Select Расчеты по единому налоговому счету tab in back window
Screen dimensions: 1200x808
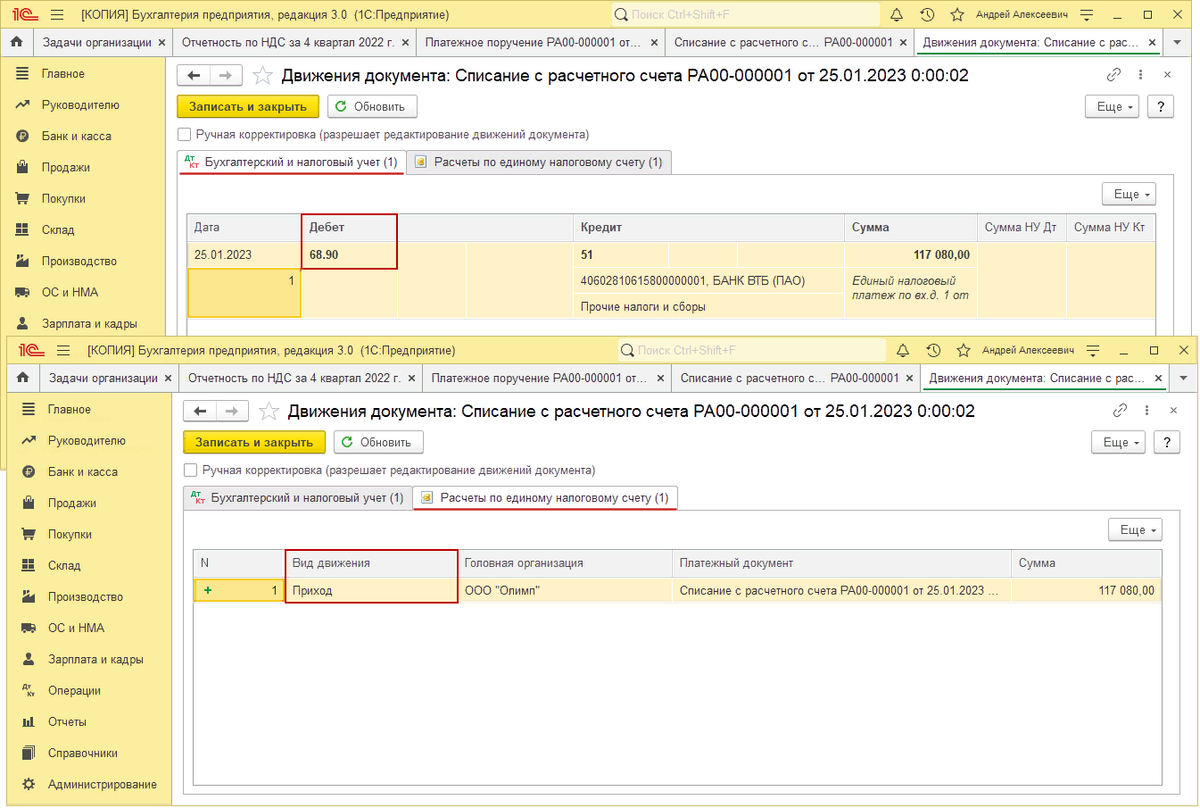tap(539, 162)
